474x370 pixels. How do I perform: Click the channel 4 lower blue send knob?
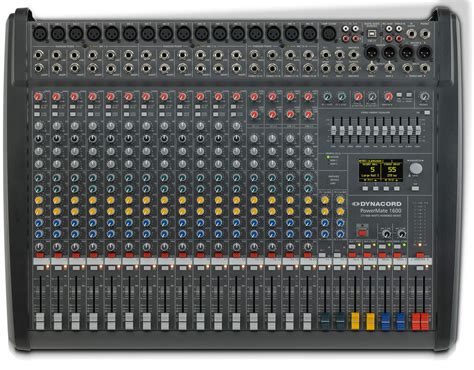click(x=93, y=234)
